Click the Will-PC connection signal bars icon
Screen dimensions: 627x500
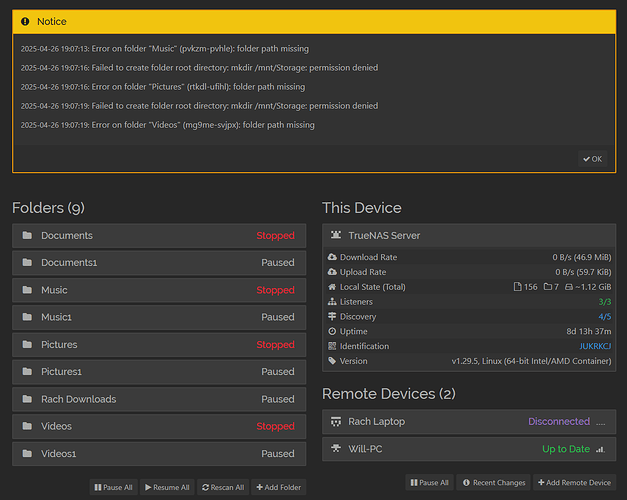(x=600, y=449)
